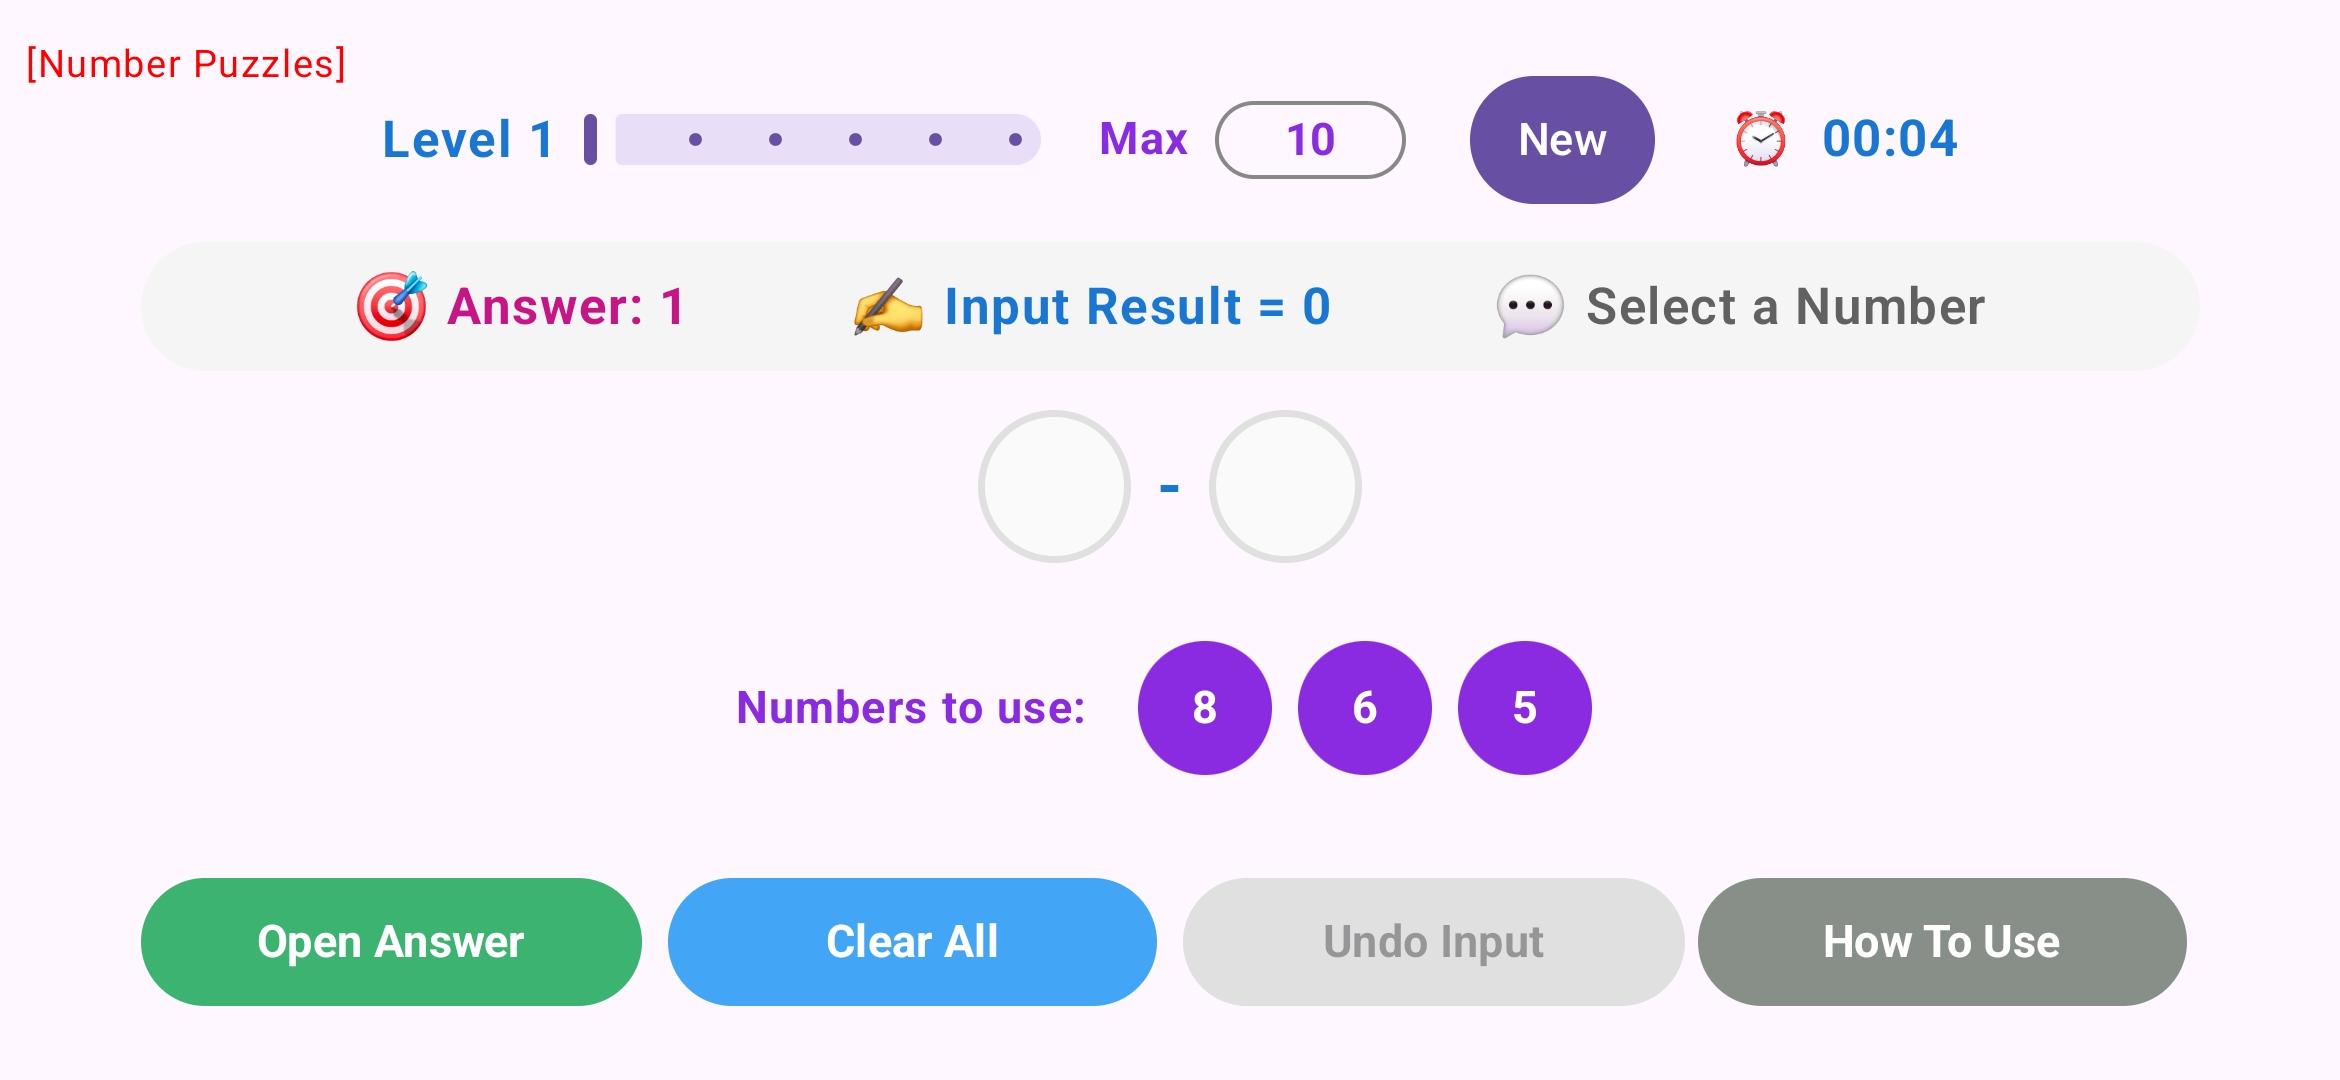Click the speech bubble icon

click(1529, 306)
